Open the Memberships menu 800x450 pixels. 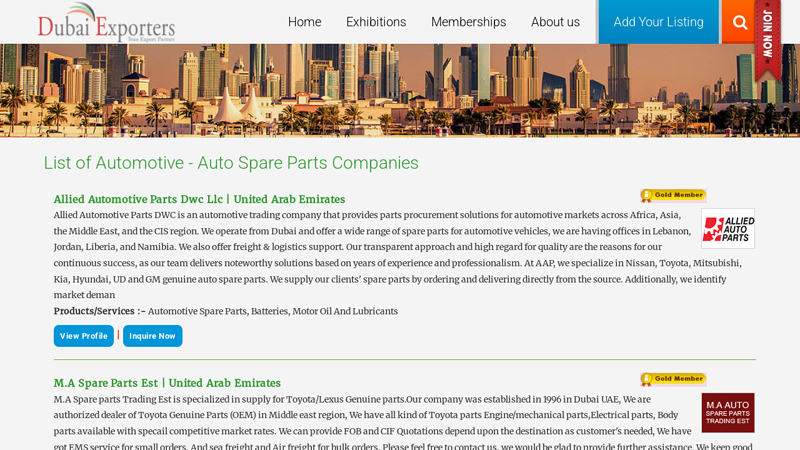[468, 22]
